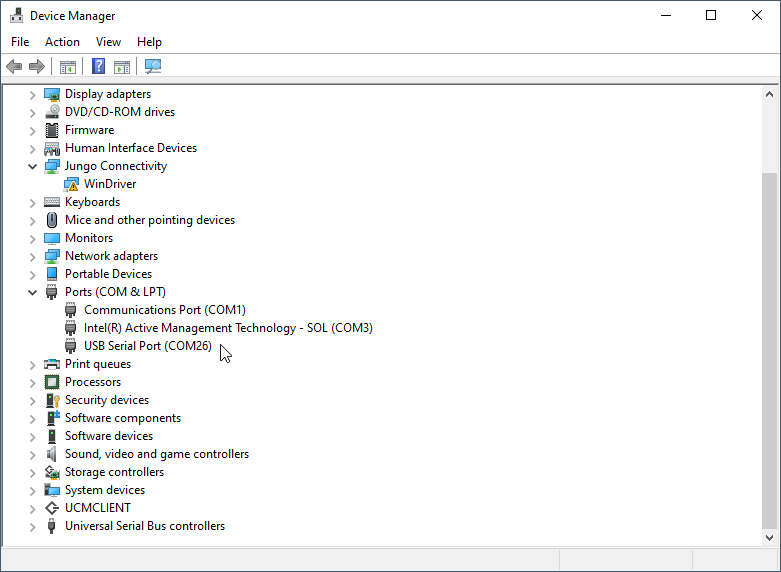Click the Sound, video and game controllers speaker icon
Viewport: 781px width, 572px height.
pyautogui.click(x=52, y=454)
